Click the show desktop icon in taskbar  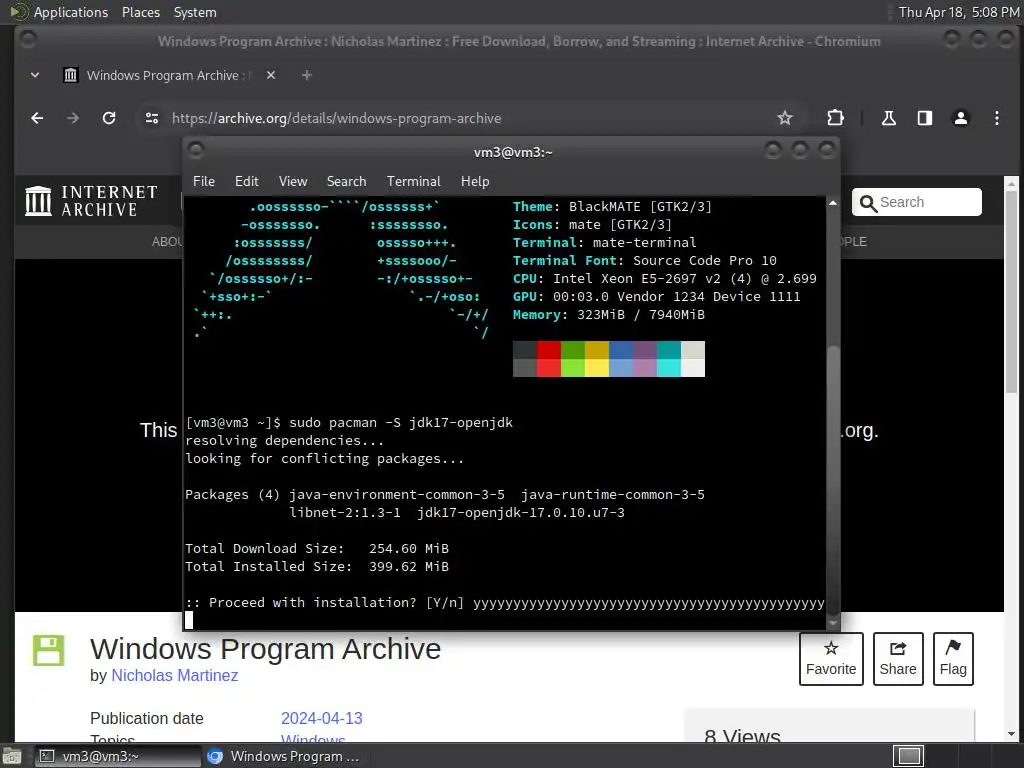tap(11, 756)
